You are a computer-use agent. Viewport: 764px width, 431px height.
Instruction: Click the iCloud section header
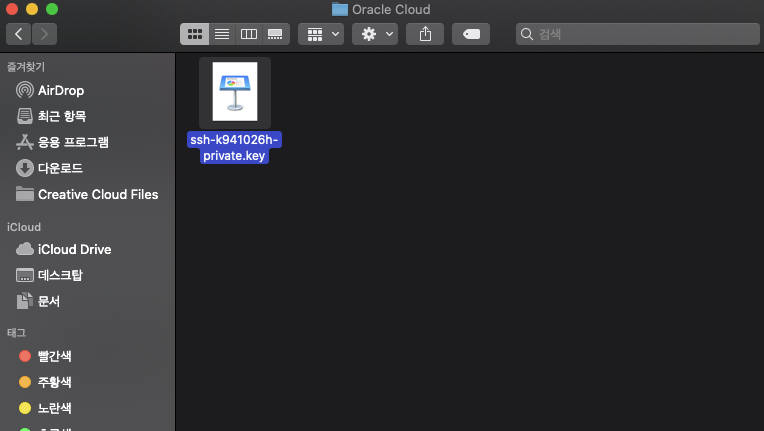[x=24, y=227]
